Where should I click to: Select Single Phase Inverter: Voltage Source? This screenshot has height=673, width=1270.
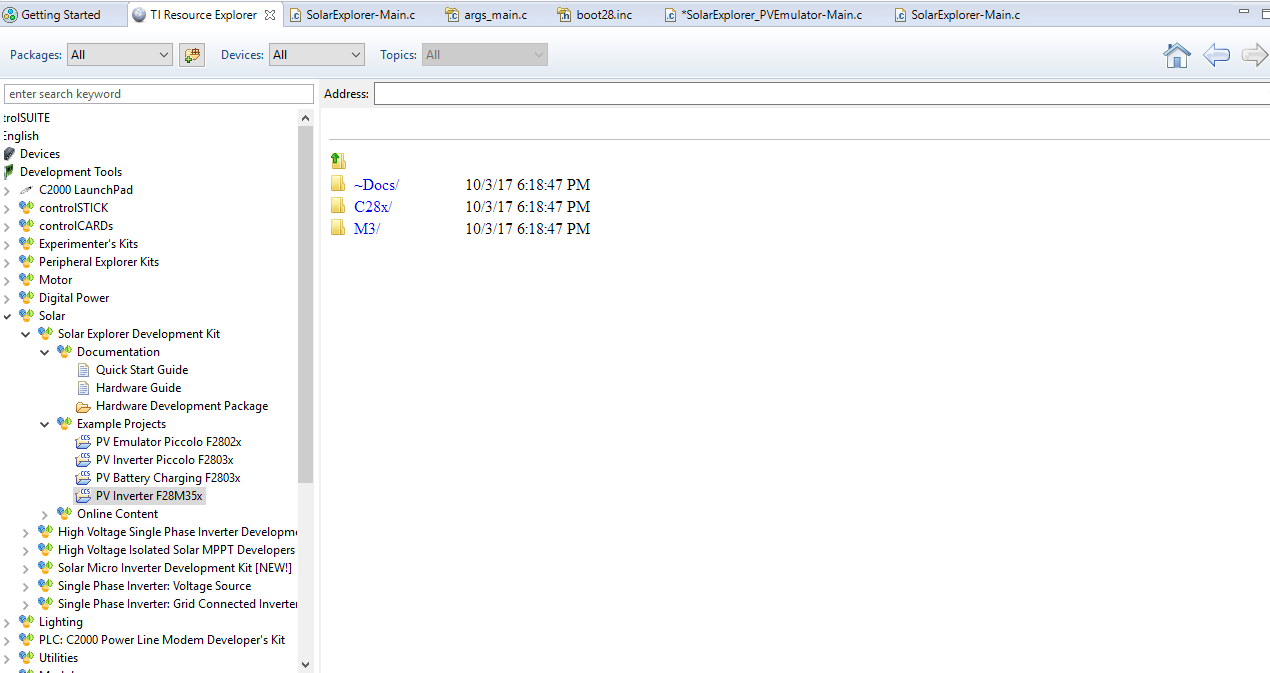154,586
